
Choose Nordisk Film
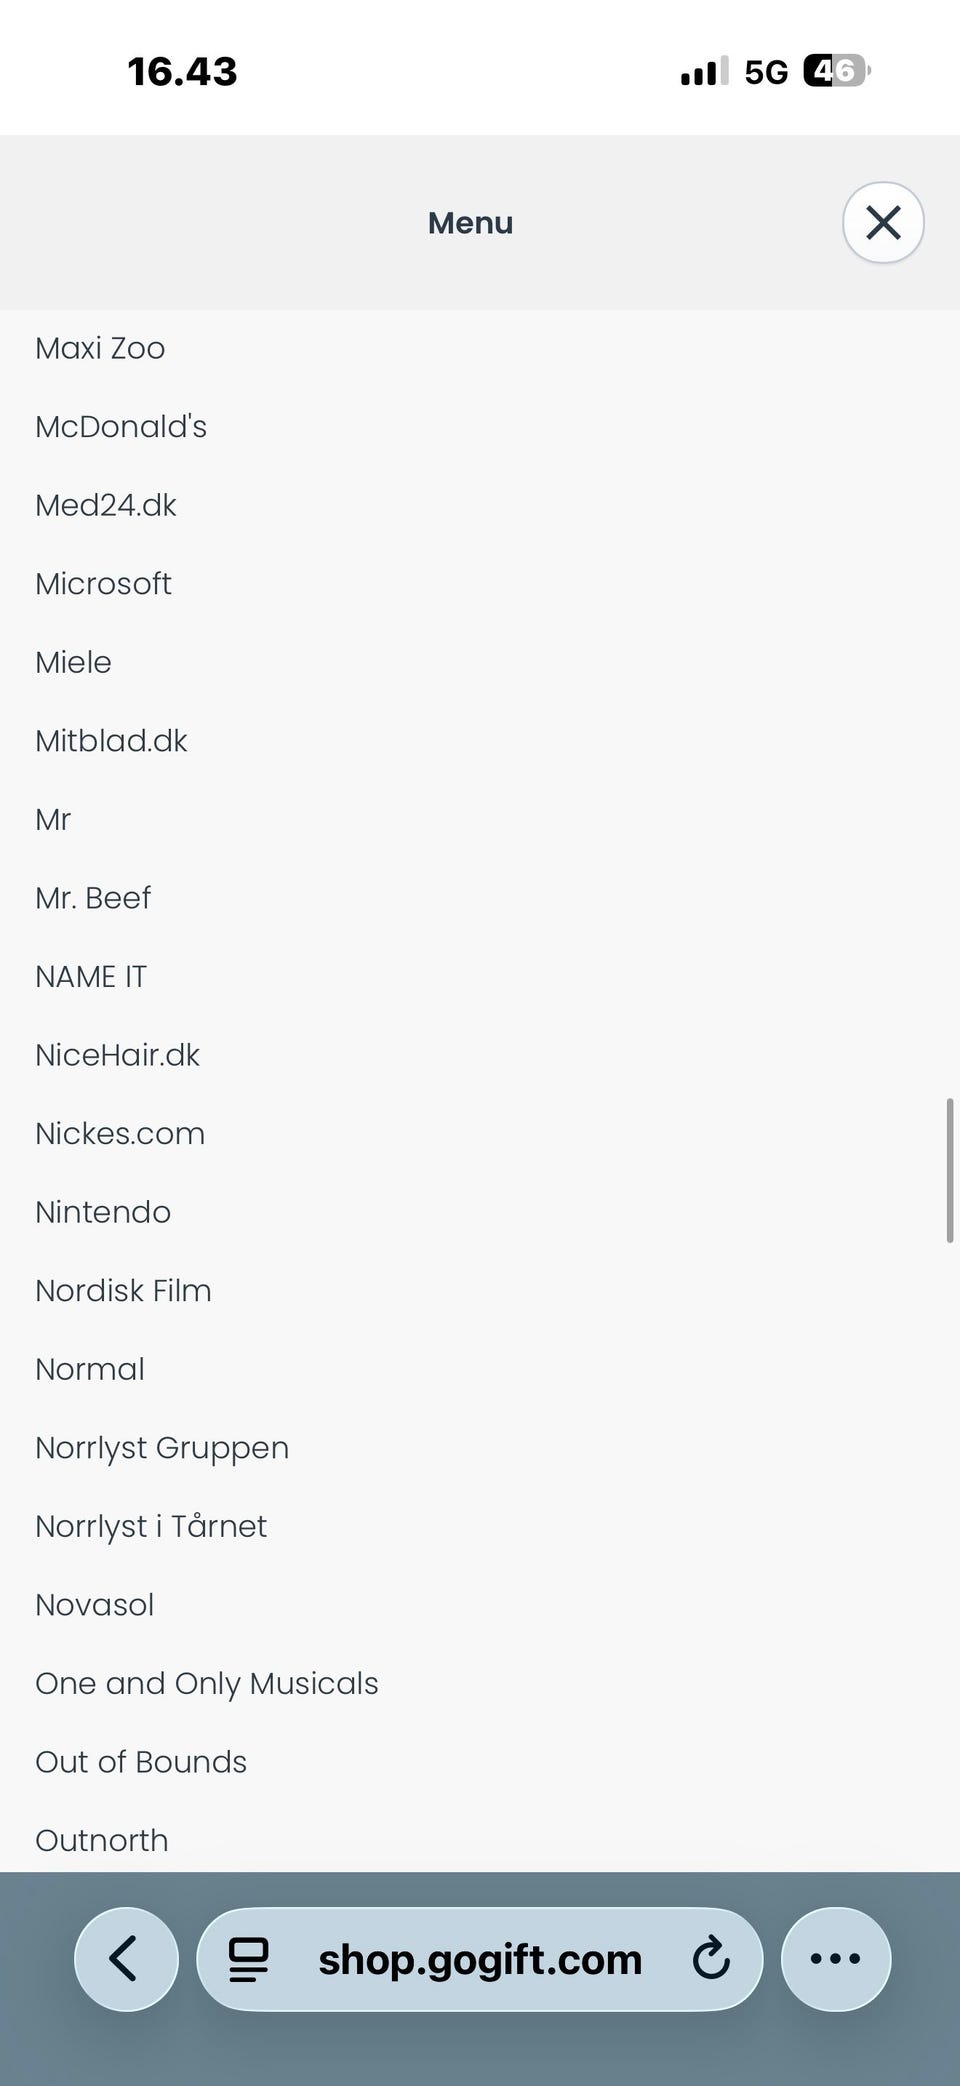[x=123, y=1291]
